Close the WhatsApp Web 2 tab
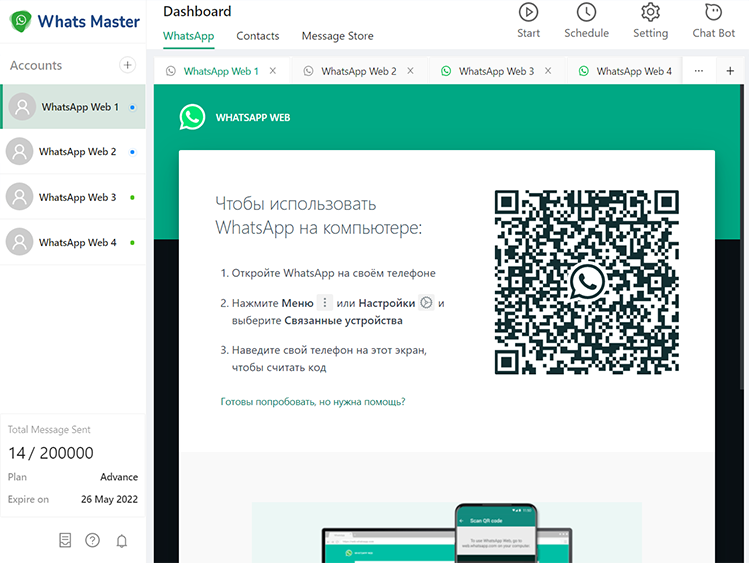 coord(410,71)
